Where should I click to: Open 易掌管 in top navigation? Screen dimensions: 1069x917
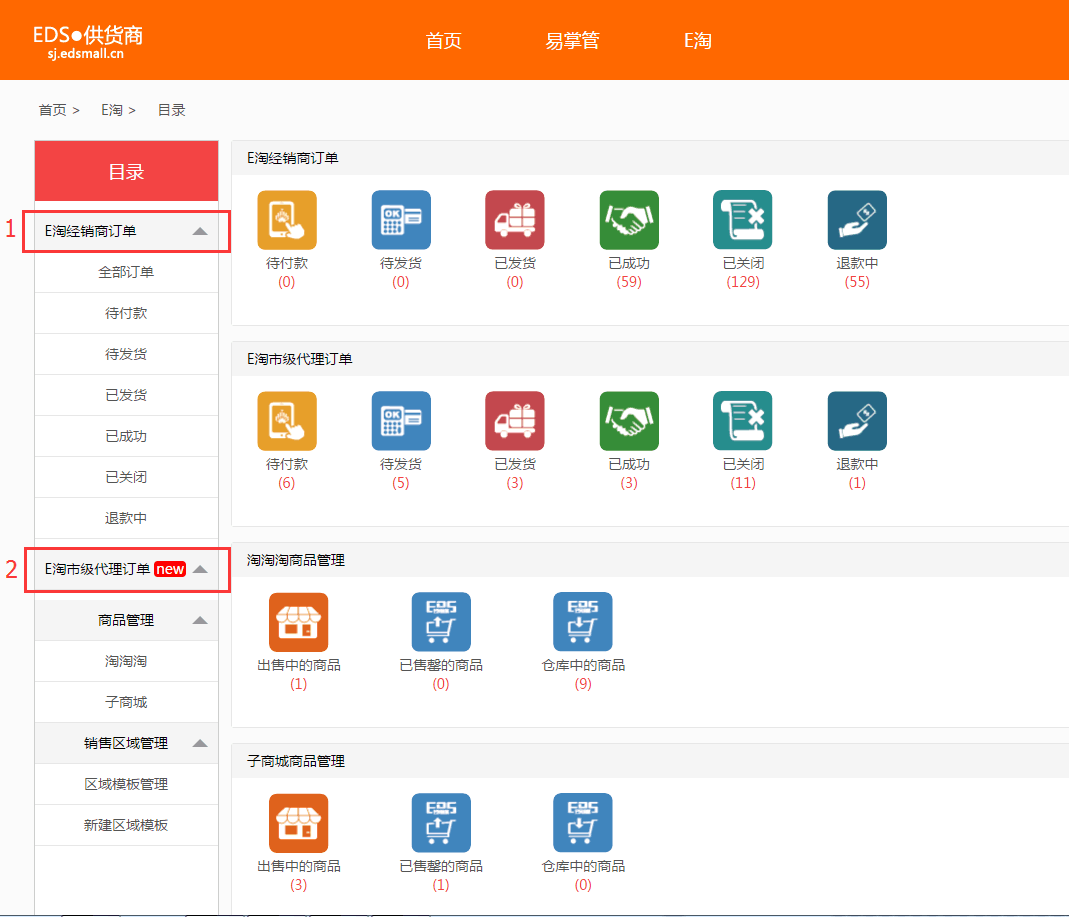coord(573,41)
